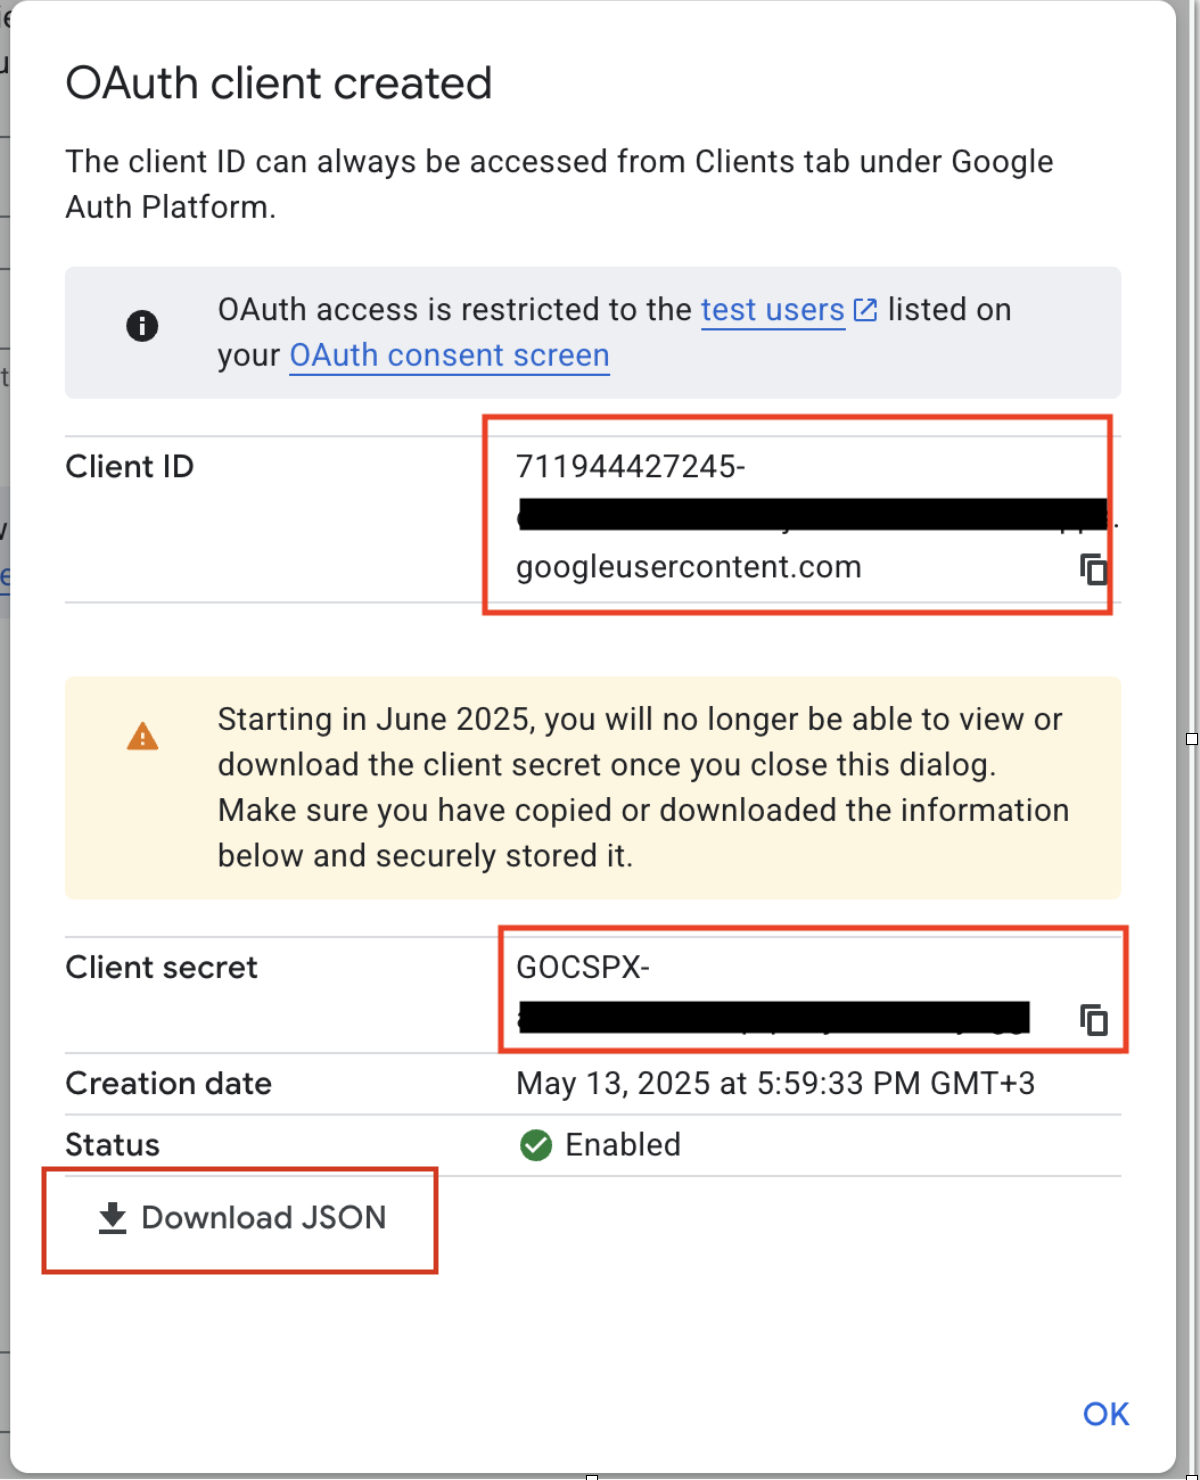Copy the Client ID using the copy icon
Viewport: 1200px width, 1480px height.
pyautogui.click(x=1095, y=568)
